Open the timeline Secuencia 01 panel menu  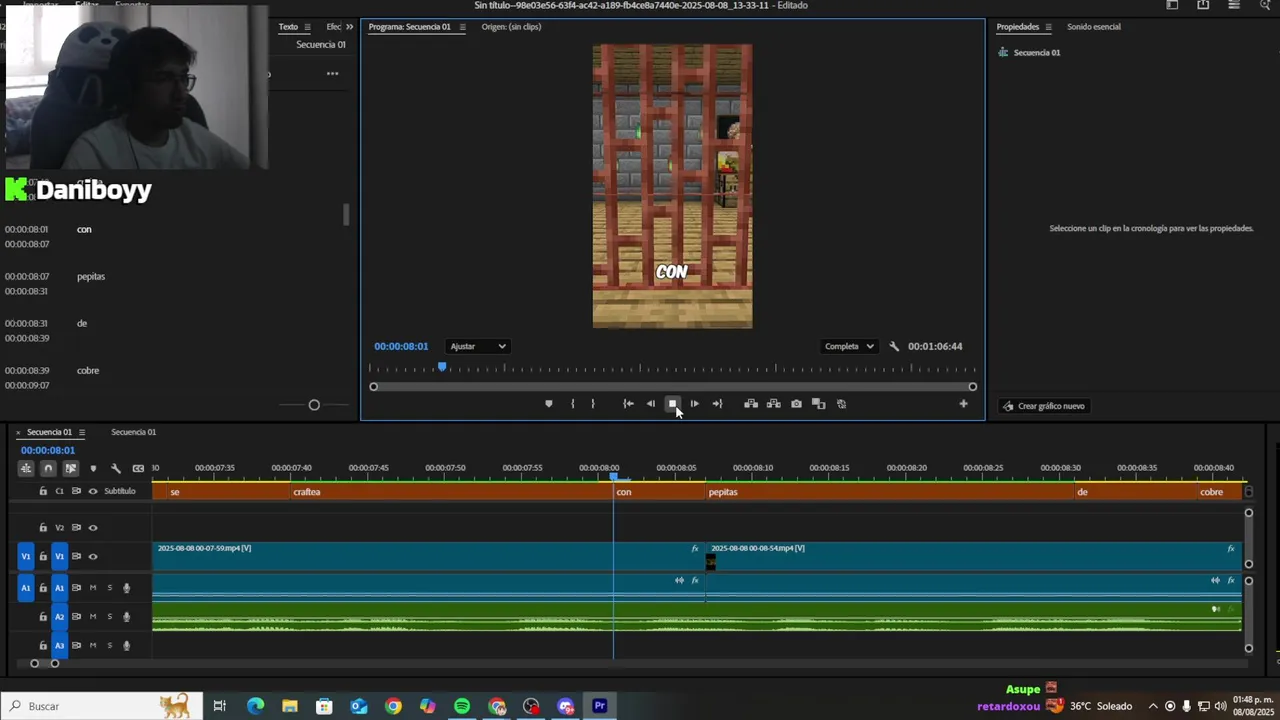(82, 432)
